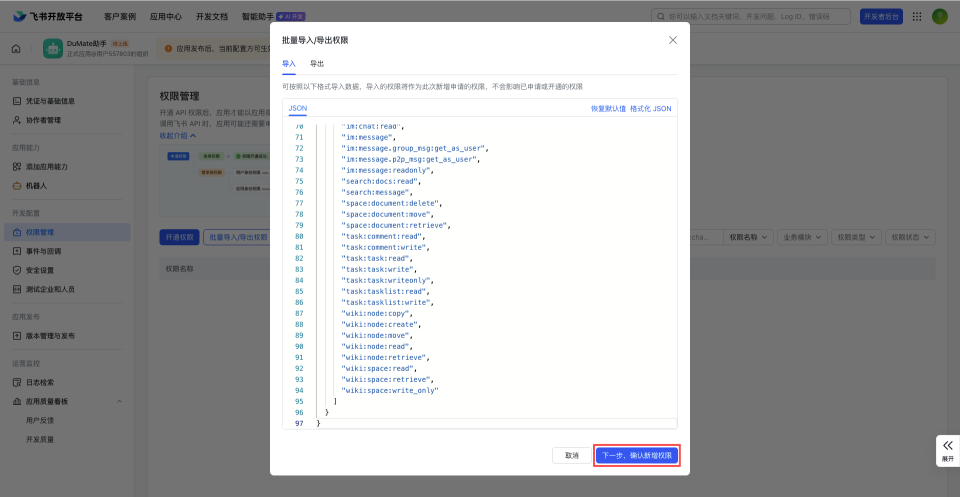This screenshot has width=960, height=497.
Task: Open 安全设置 in the sidebar
Action: tap(40, 270)
